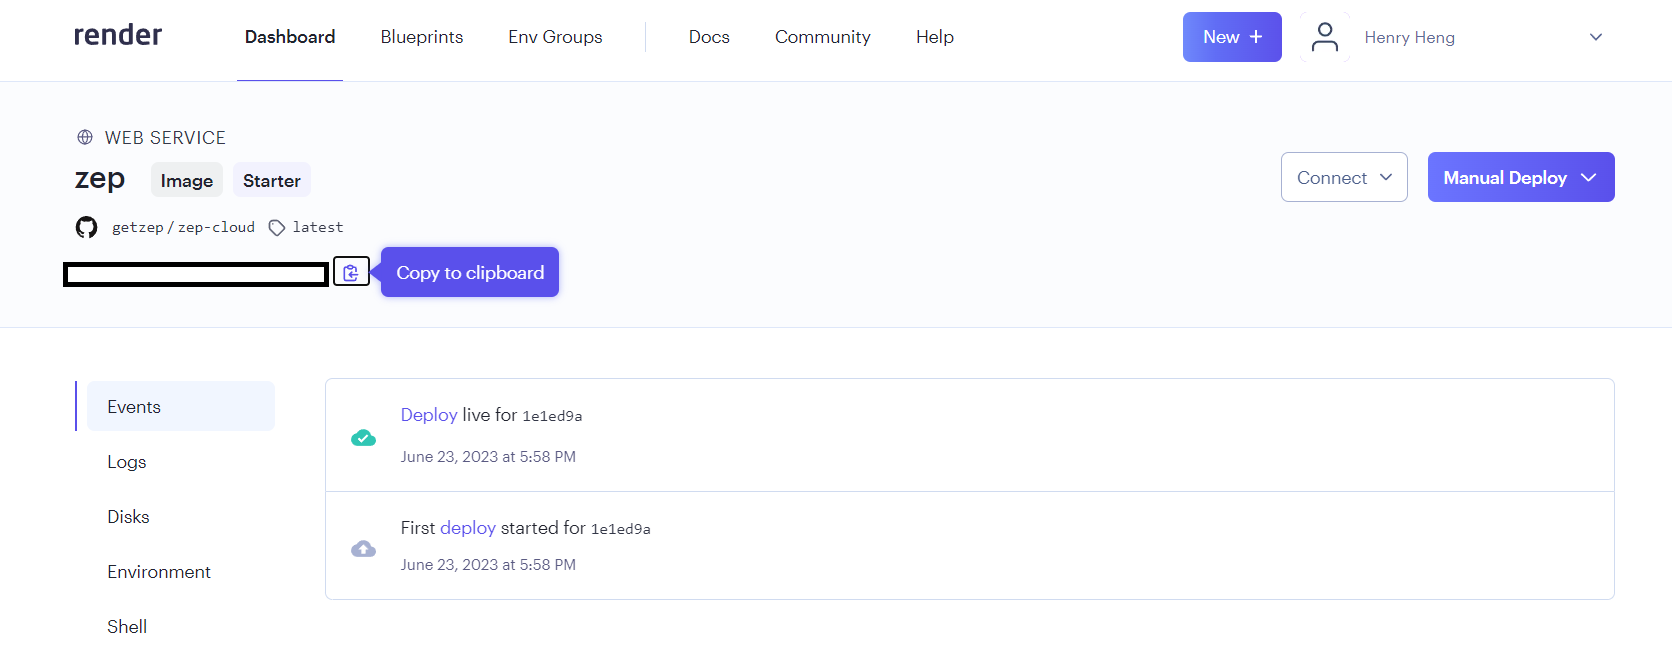Screen dimensions: 1672x652
Task: Click the deploy started upload cloud icon
Action: point(363,549)
